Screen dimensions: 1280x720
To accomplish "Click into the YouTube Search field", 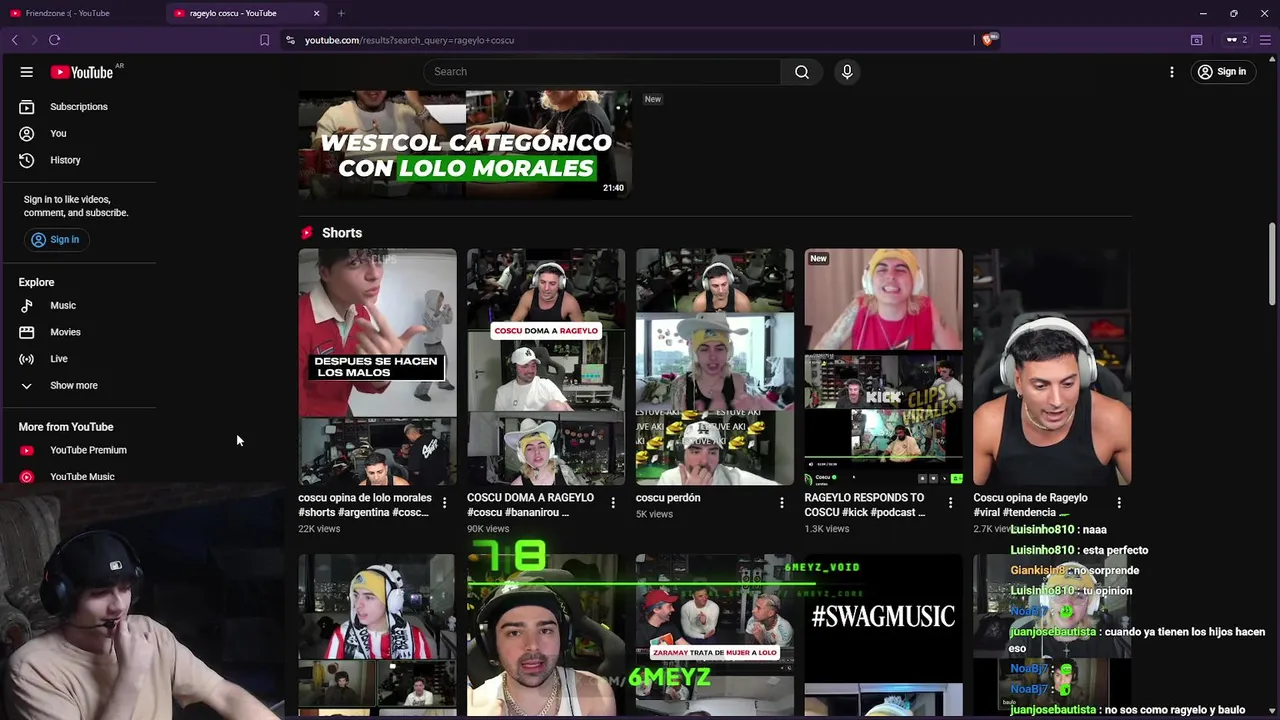I will pos(602,72).
